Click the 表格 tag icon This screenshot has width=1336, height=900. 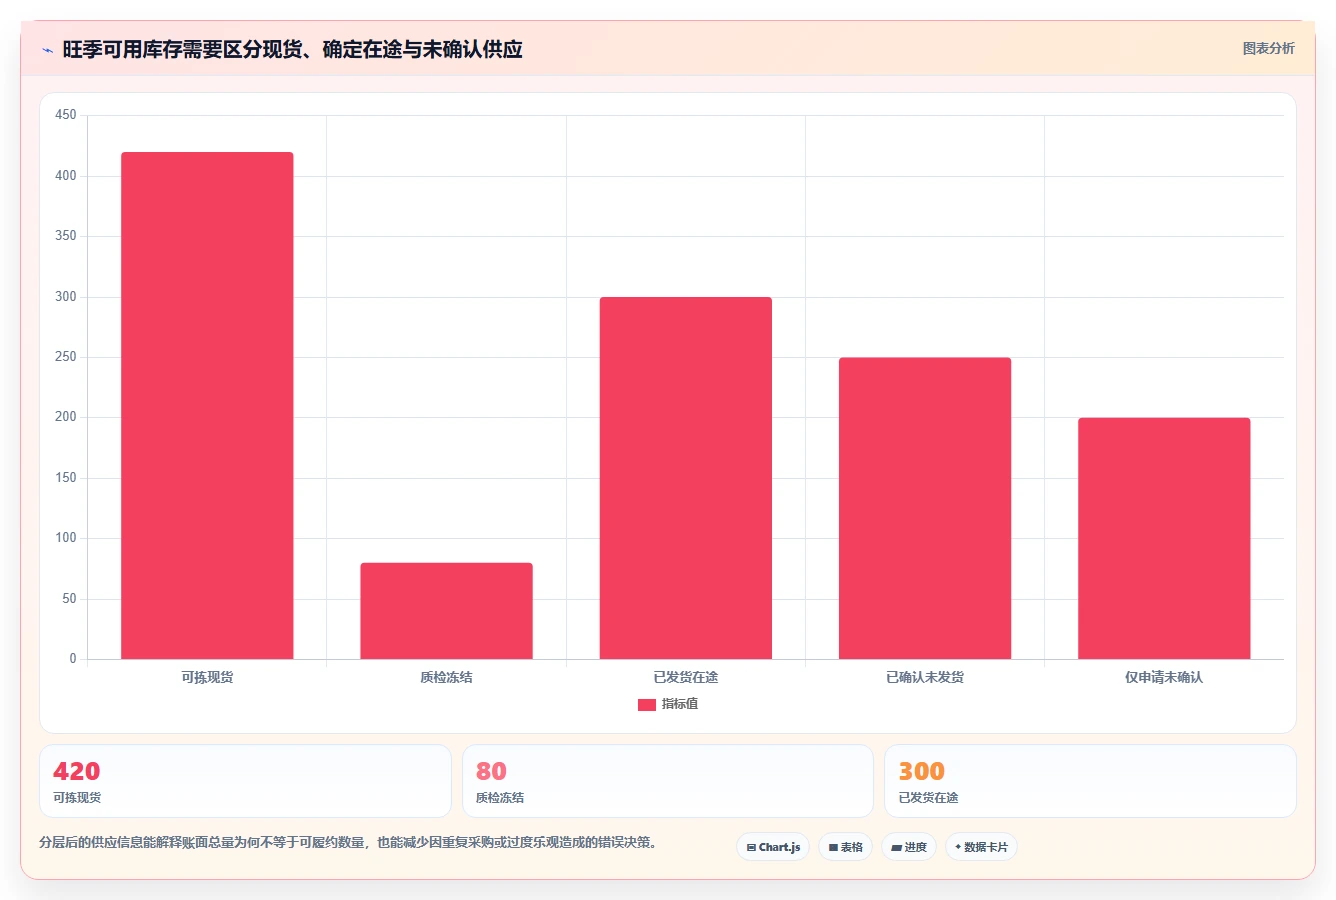[x=833, y=847]
